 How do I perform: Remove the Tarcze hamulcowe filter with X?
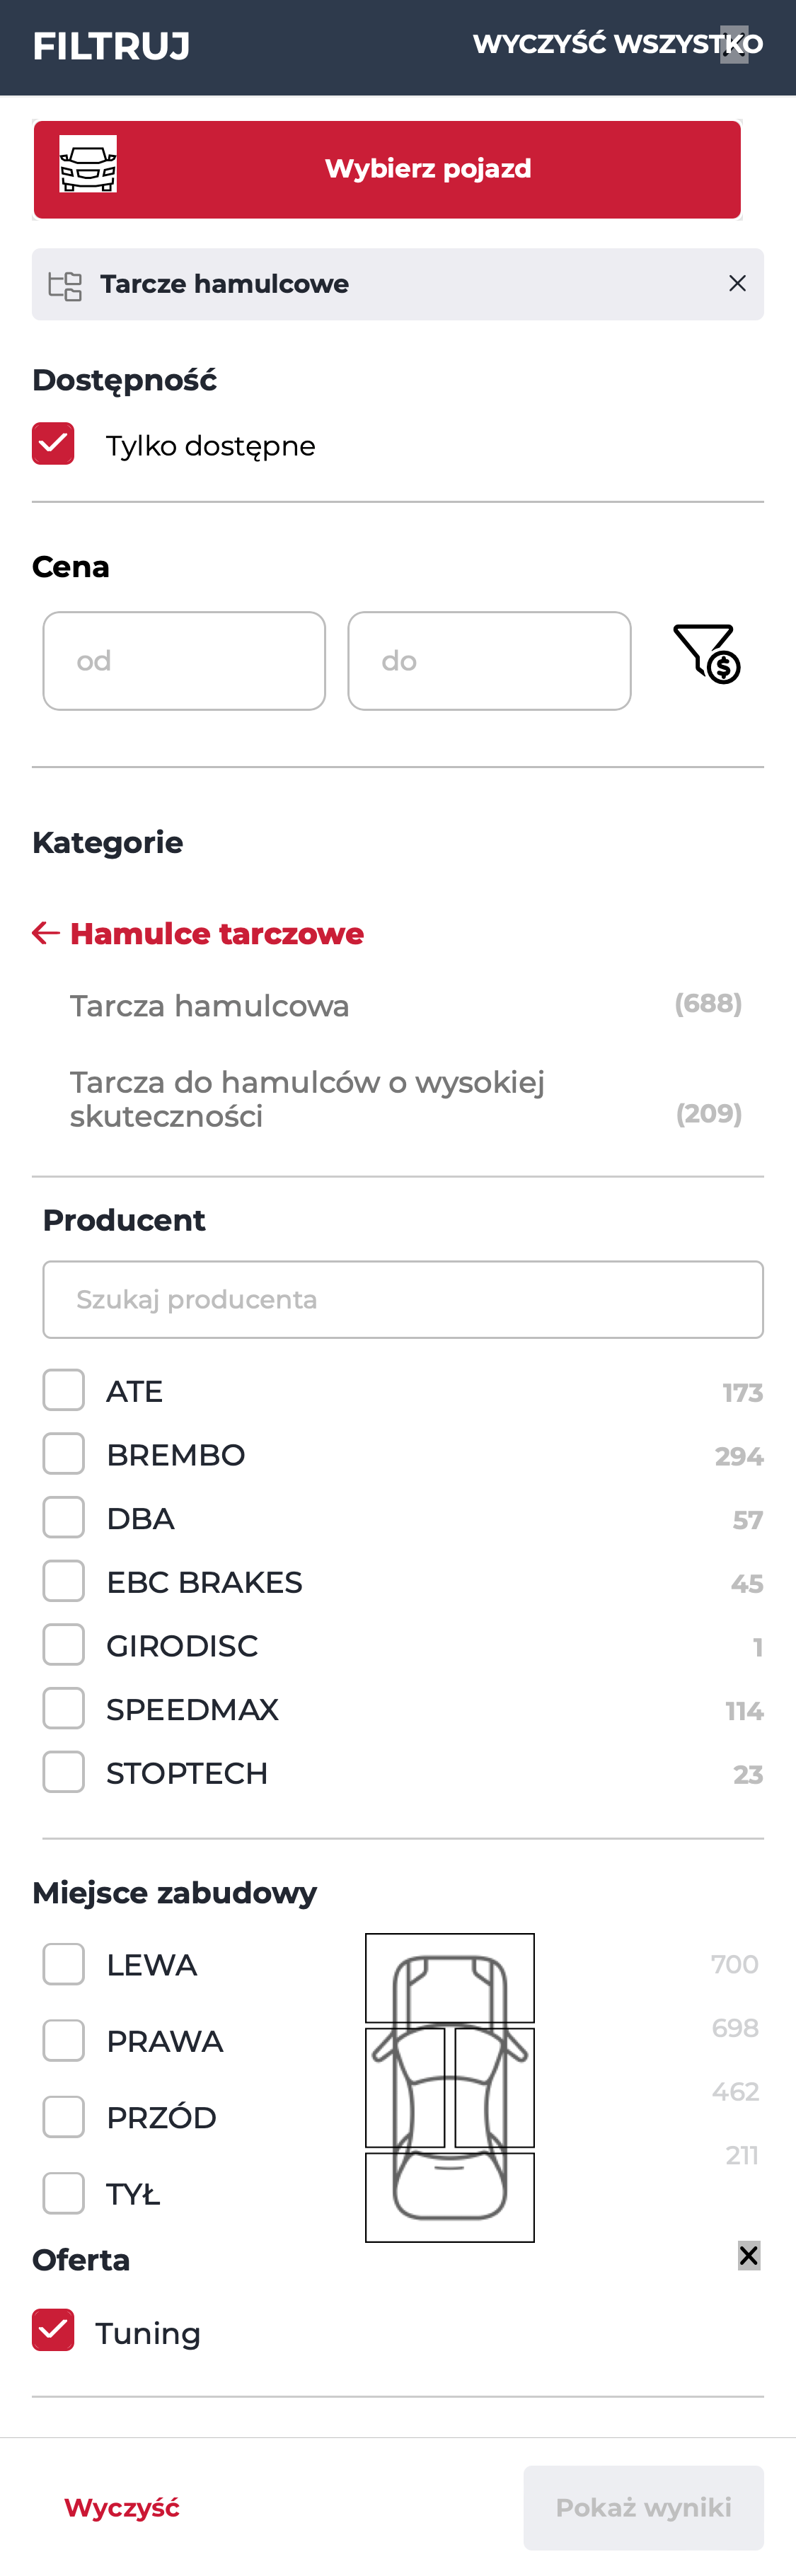(737, 284)
